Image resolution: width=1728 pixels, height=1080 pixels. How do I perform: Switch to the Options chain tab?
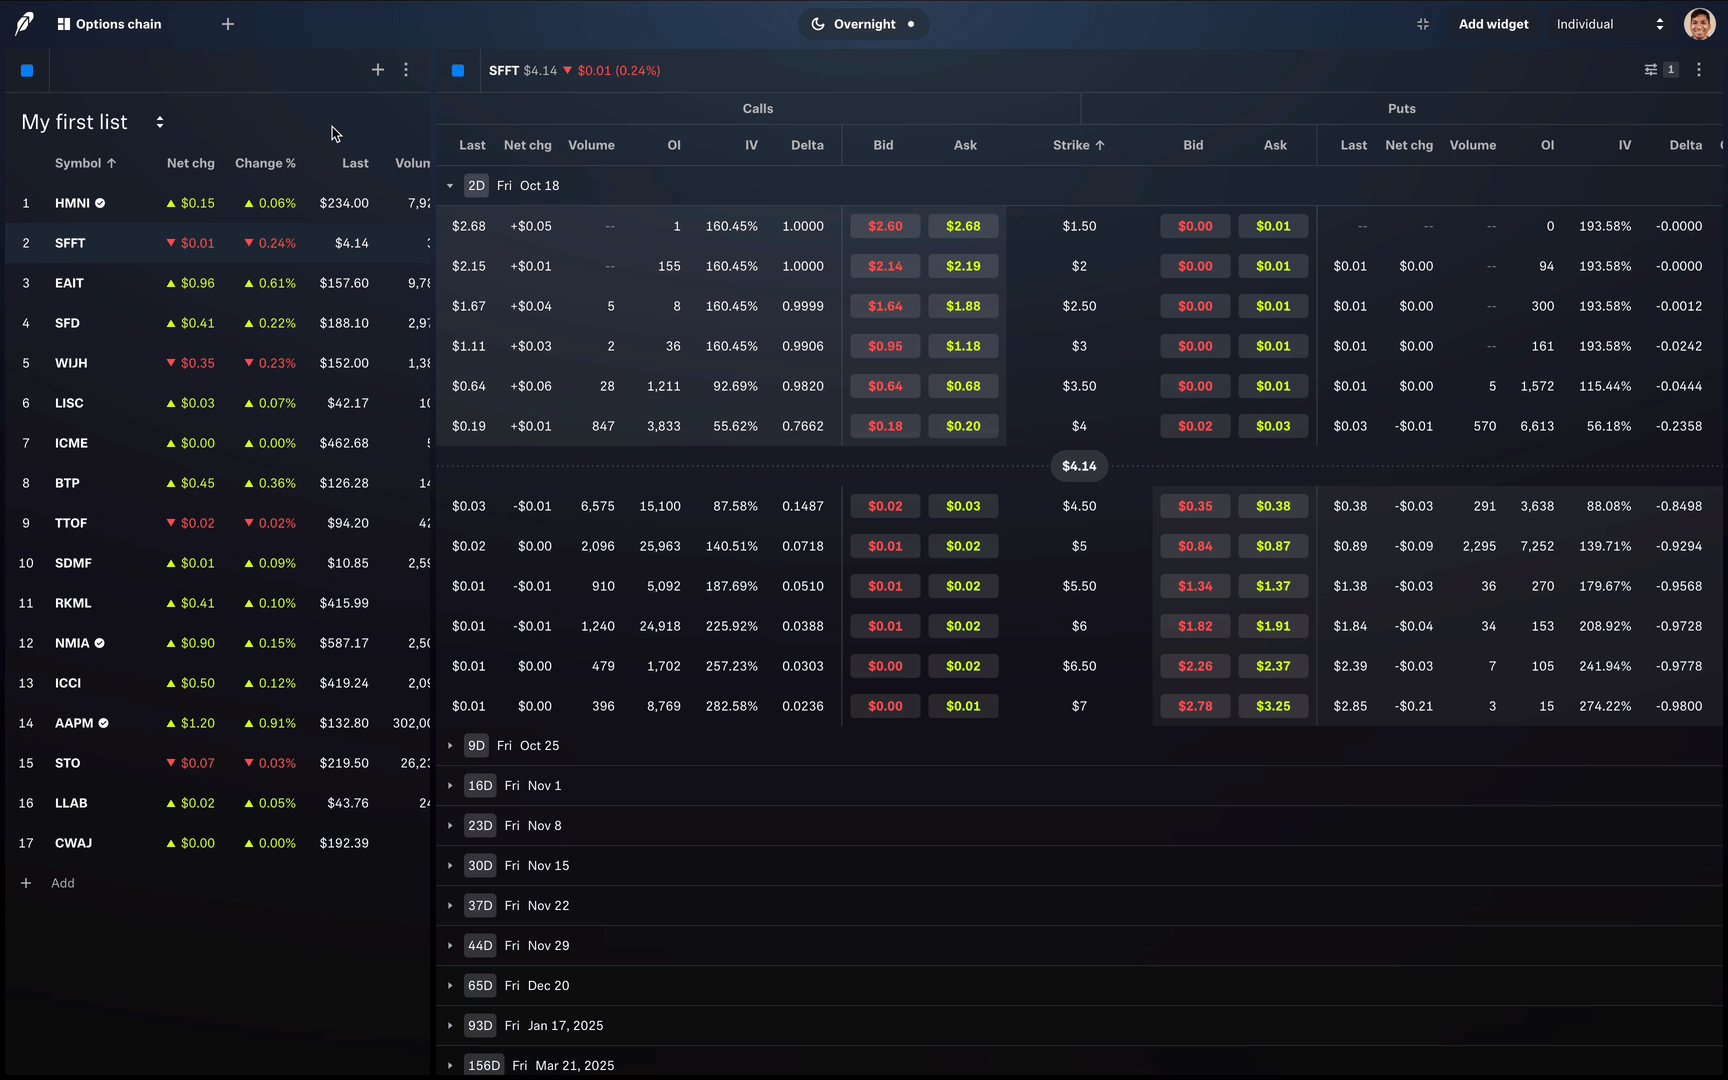[109, 23]
